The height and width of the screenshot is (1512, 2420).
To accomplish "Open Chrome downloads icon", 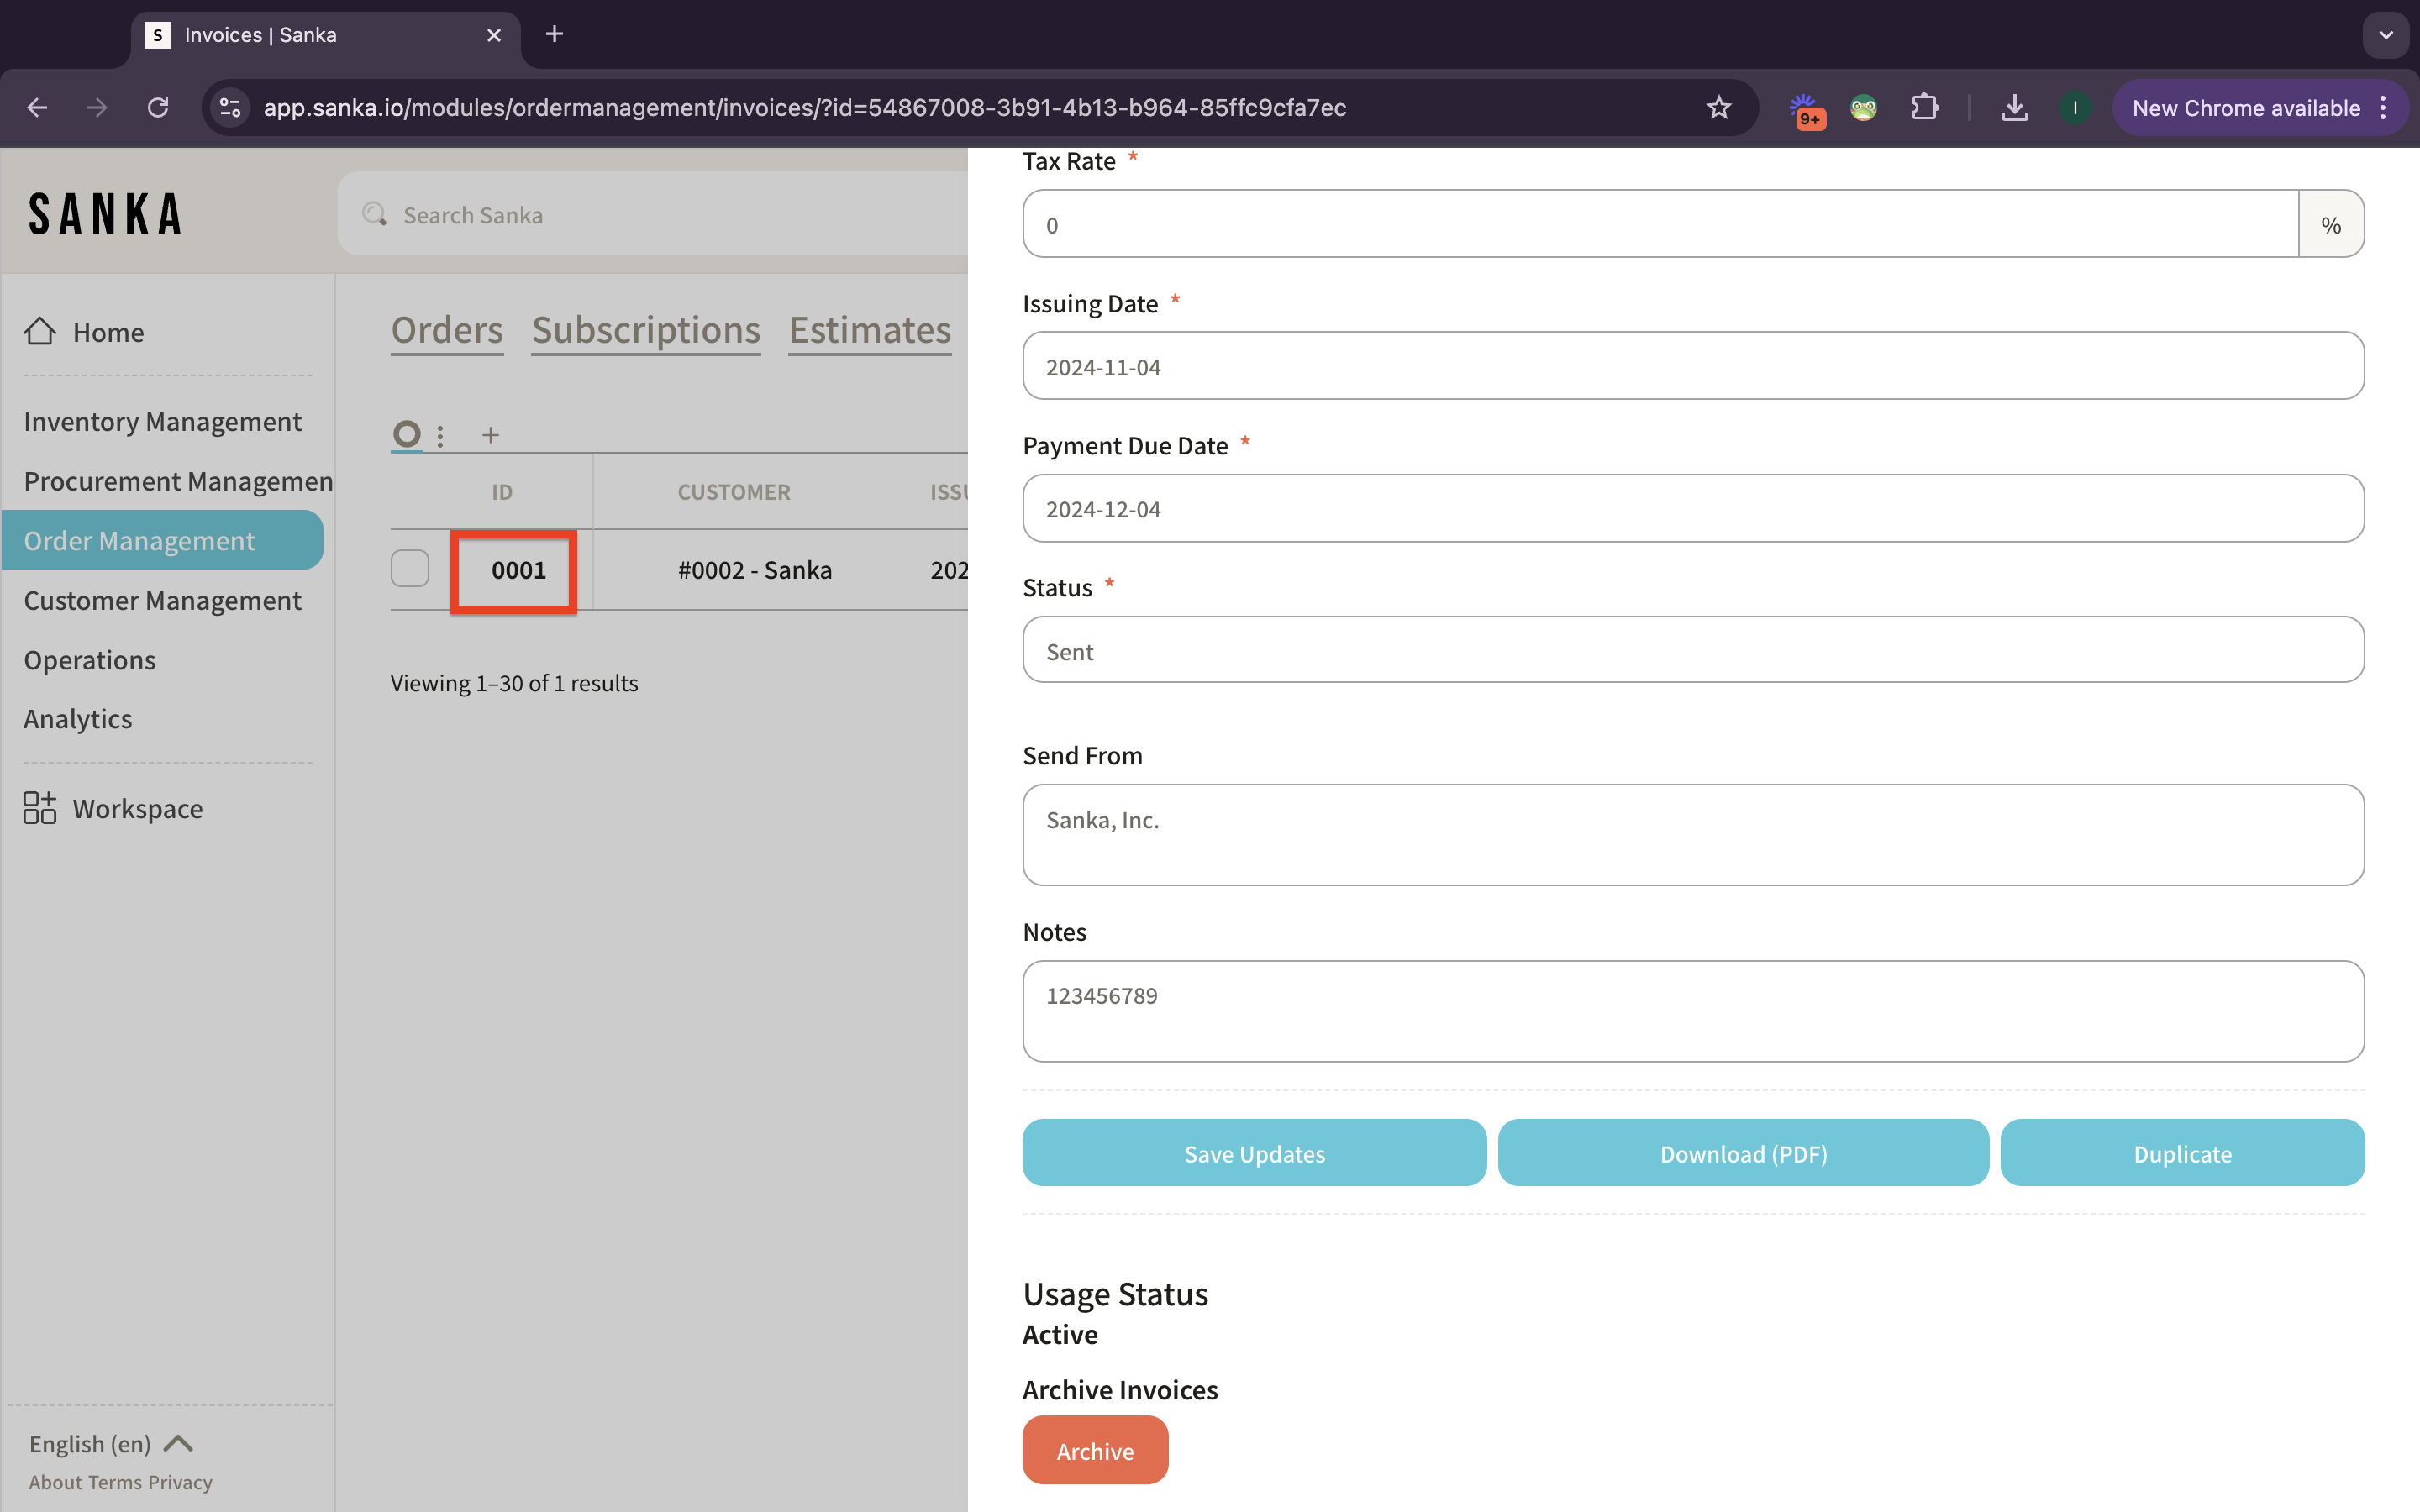I will tap(2014, 107).
